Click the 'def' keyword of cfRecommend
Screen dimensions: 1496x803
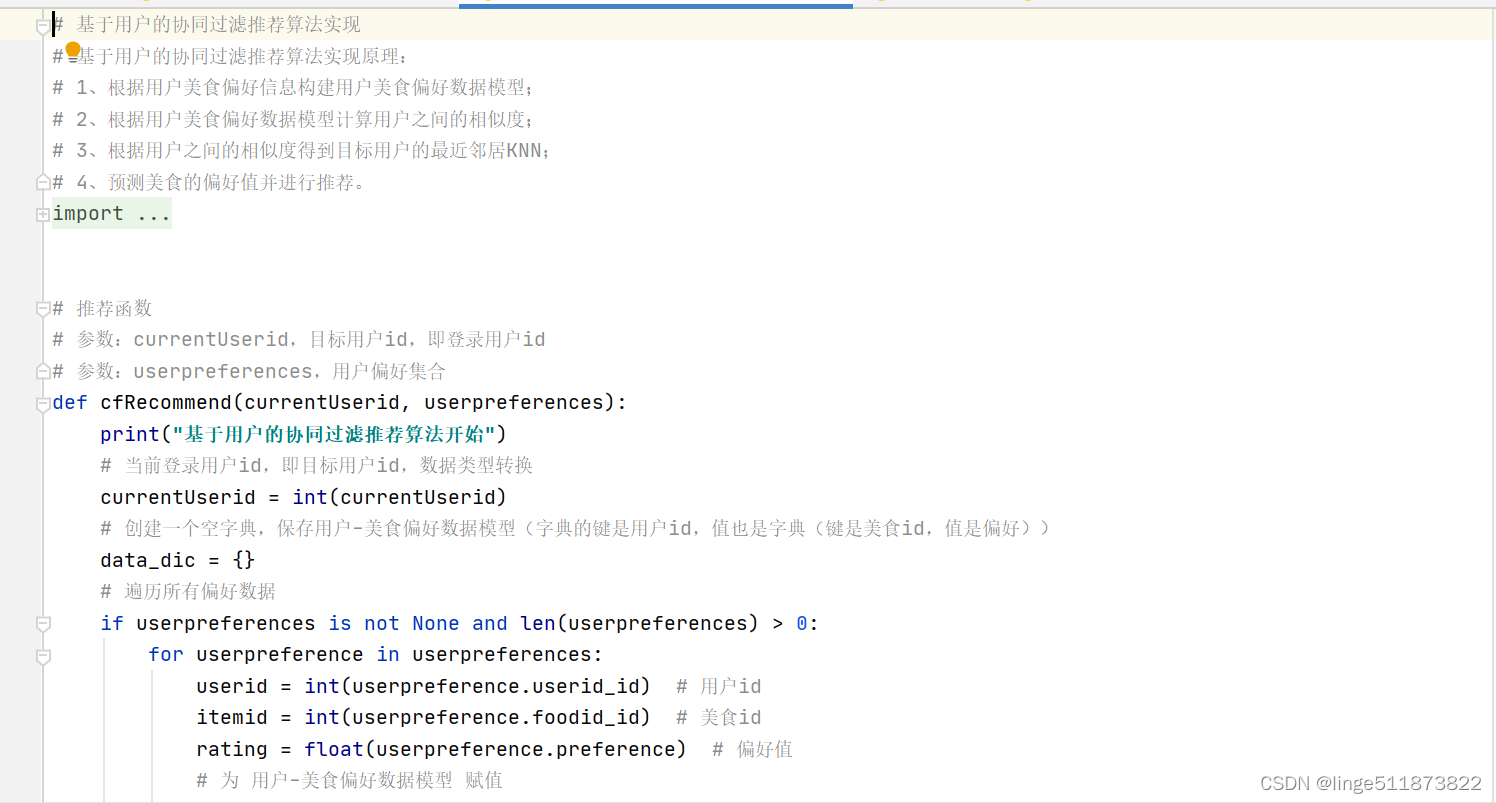[70, 403]
